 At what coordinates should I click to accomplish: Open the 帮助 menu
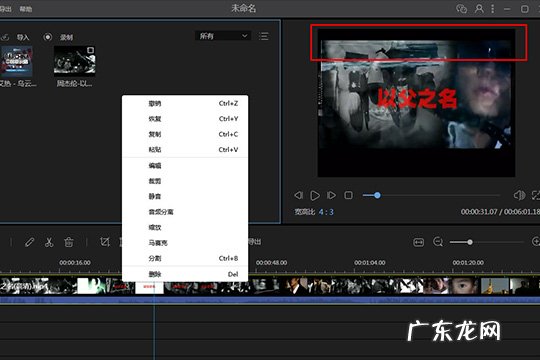point(26,9)
